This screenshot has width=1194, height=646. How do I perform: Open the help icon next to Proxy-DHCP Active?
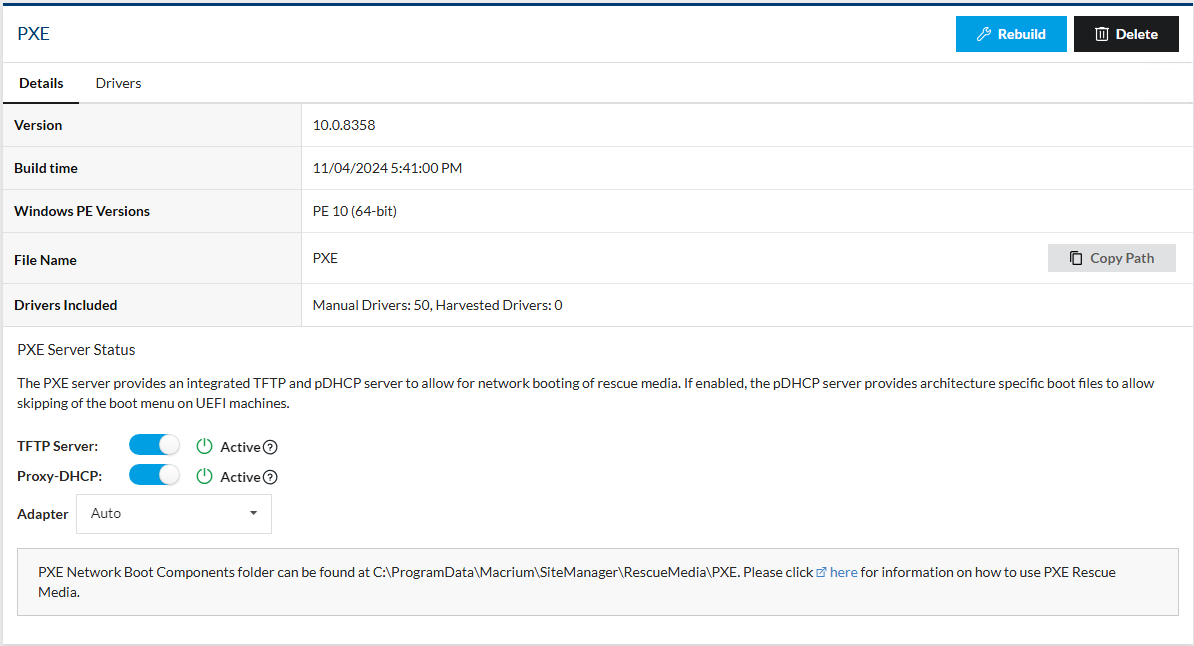270,477
